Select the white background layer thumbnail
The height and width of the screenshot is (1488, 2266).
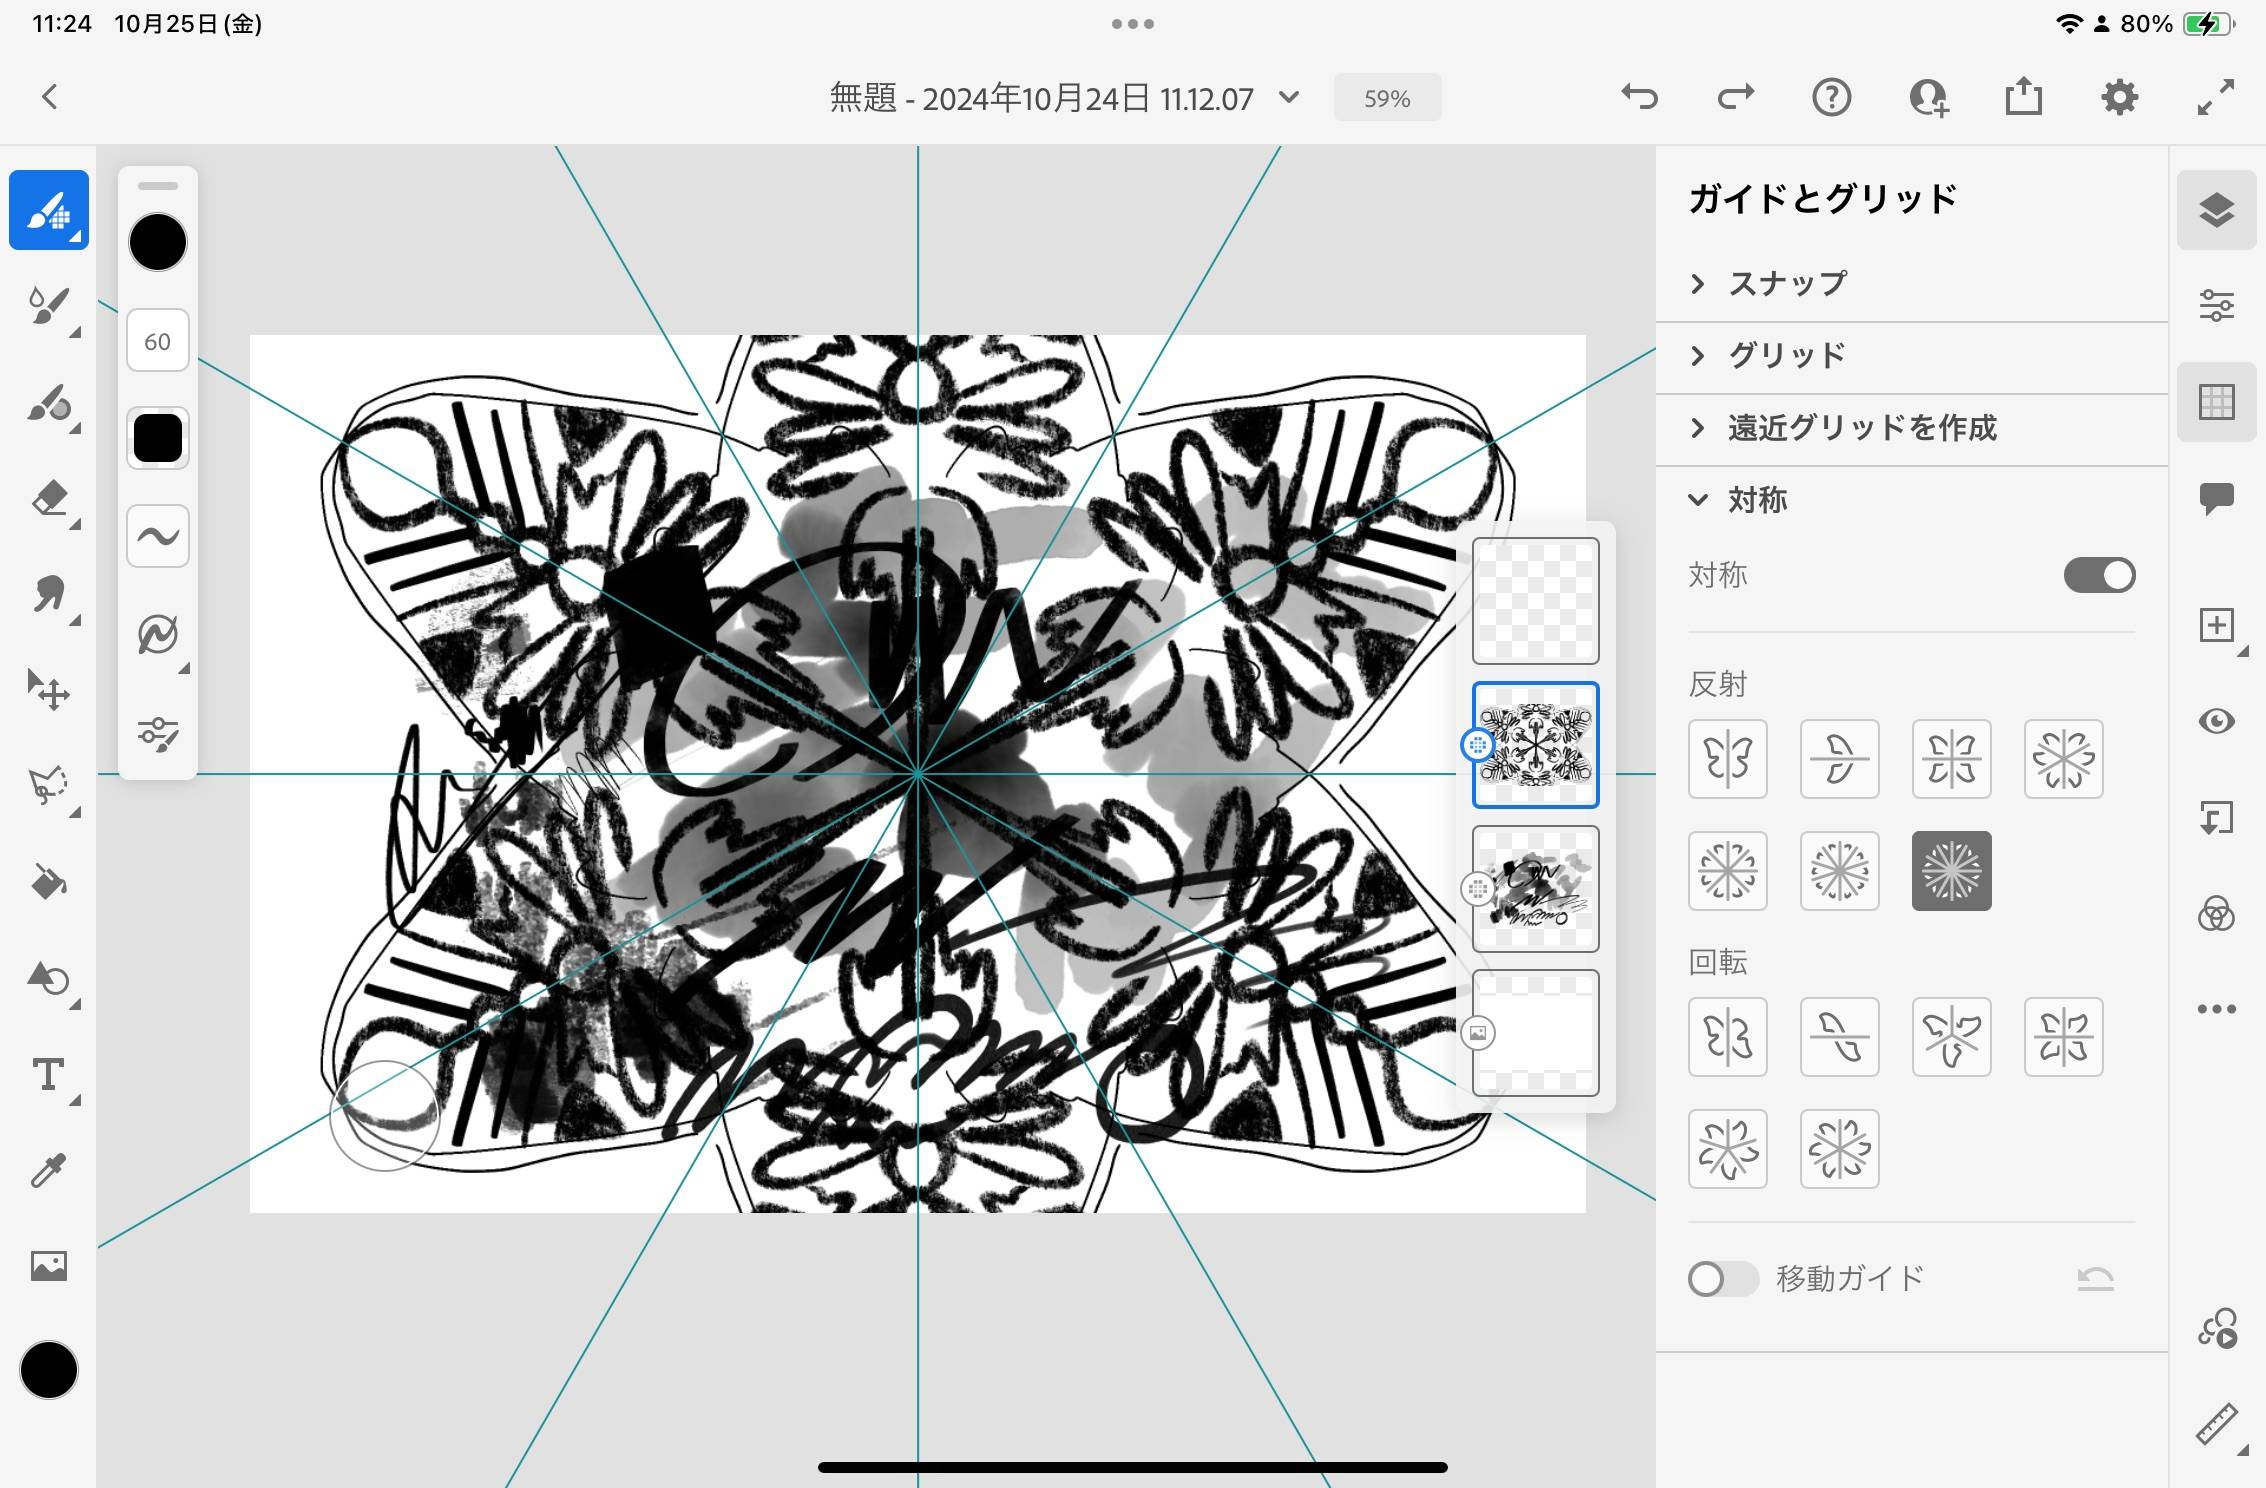coord(1536,1033)
